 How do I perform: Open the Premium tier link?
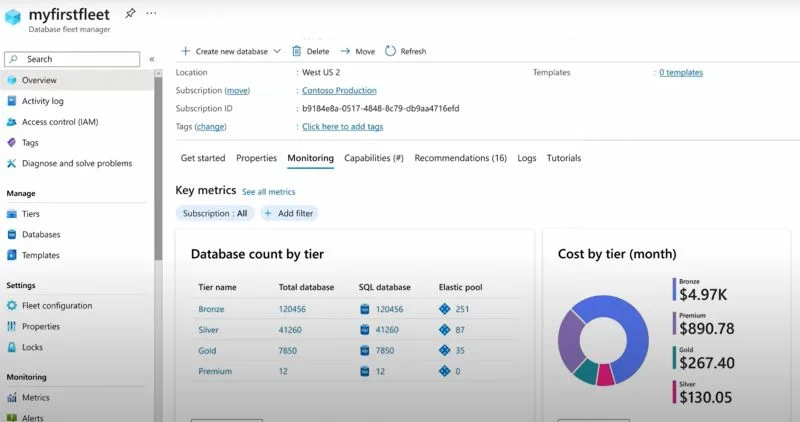tap(215, 371)
